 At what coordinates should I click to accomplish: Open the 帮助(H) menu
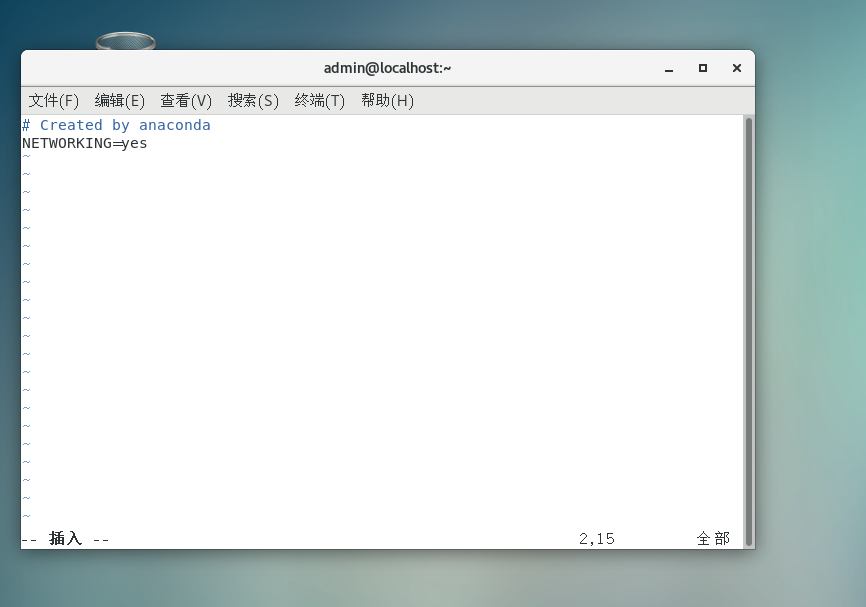coord(387,100)
